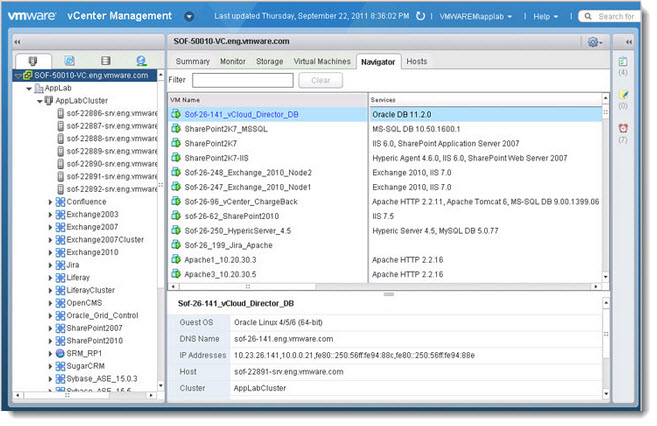This screenshot has height=426, width=657.
Task: Open the vCenter Management dropdown arrow
Action: click(189, 16)
